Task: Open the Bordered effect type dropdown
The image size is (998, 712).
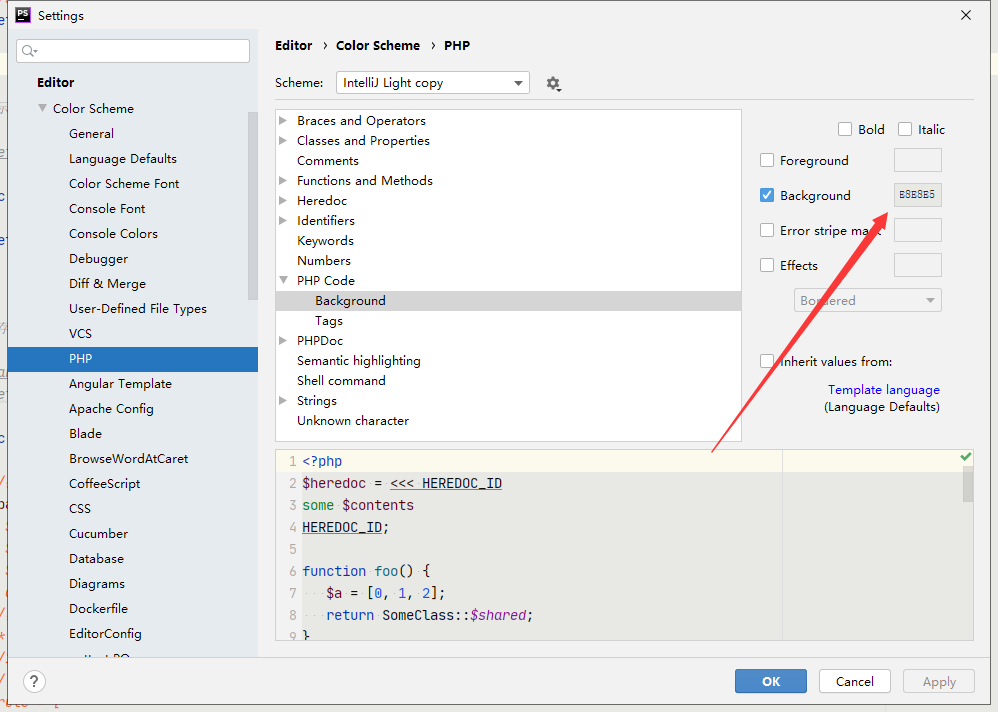Action: [868, 300]
